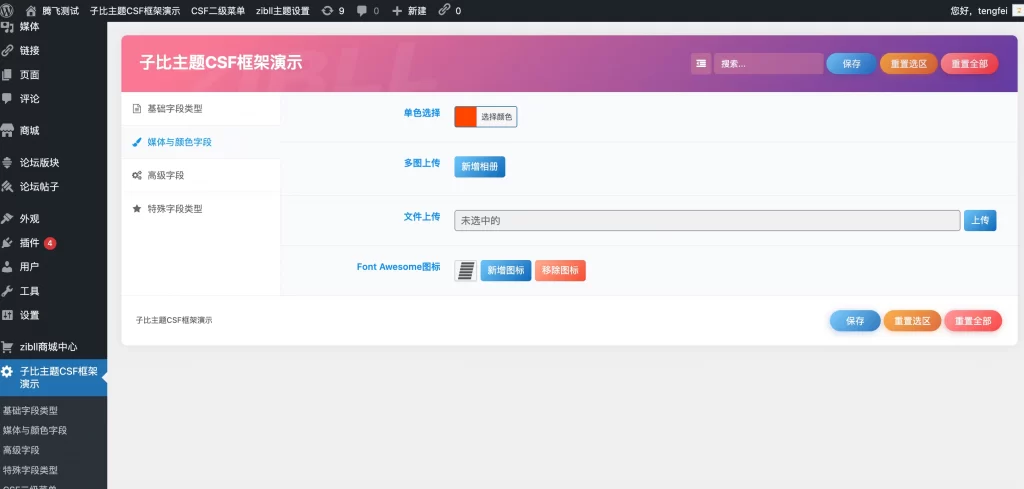
Task: Click the Font Awesome icon preview
Action: [465, 271]
